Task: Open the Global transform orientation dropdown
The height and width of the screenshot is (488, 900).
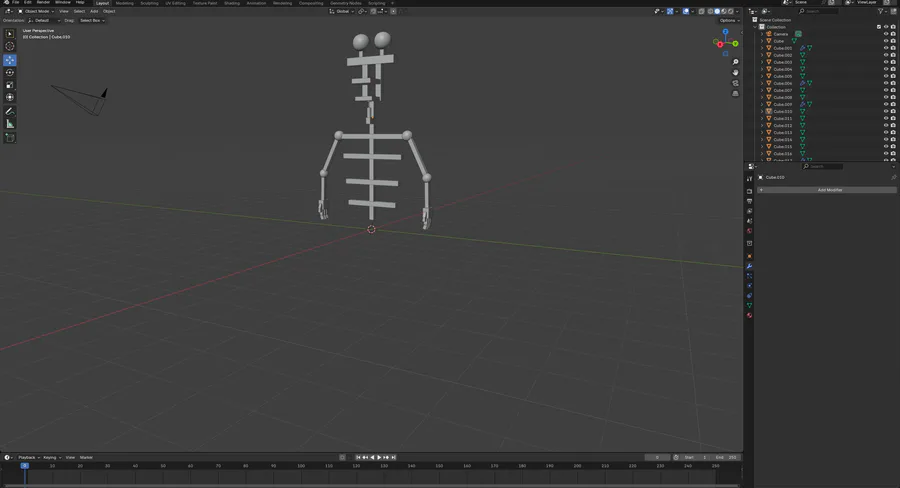Action: point(342,11)
